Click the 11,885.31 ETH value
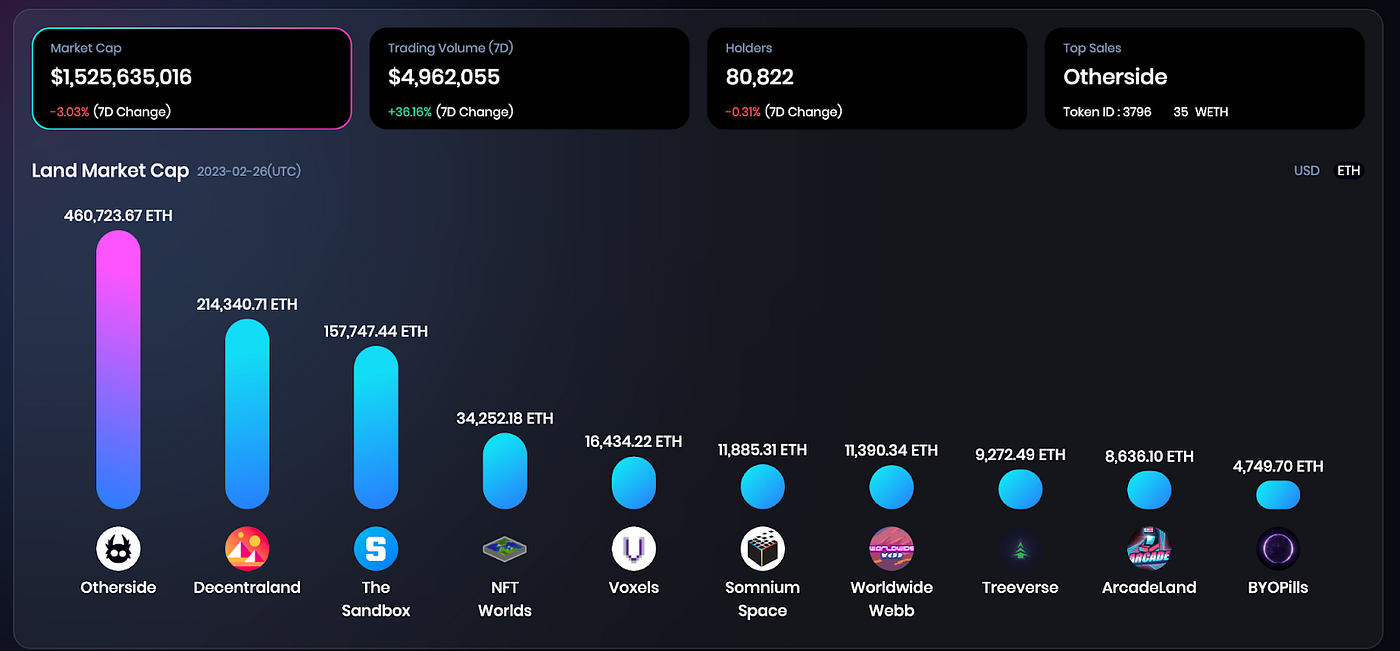 pyautogui.click(x=763, y=450)
